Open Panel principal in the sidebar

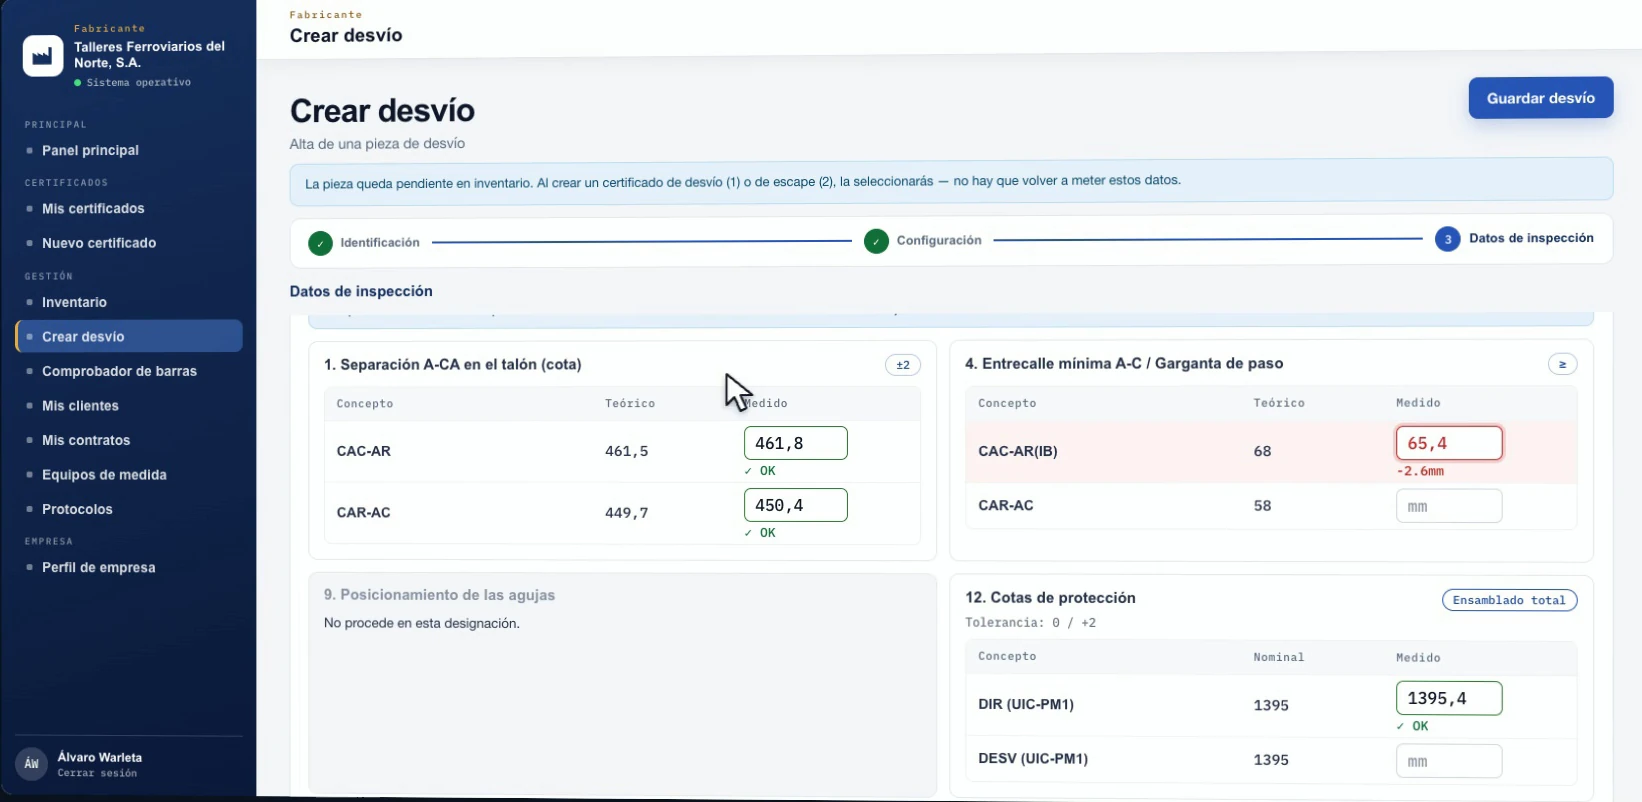(x=90, y=150)
